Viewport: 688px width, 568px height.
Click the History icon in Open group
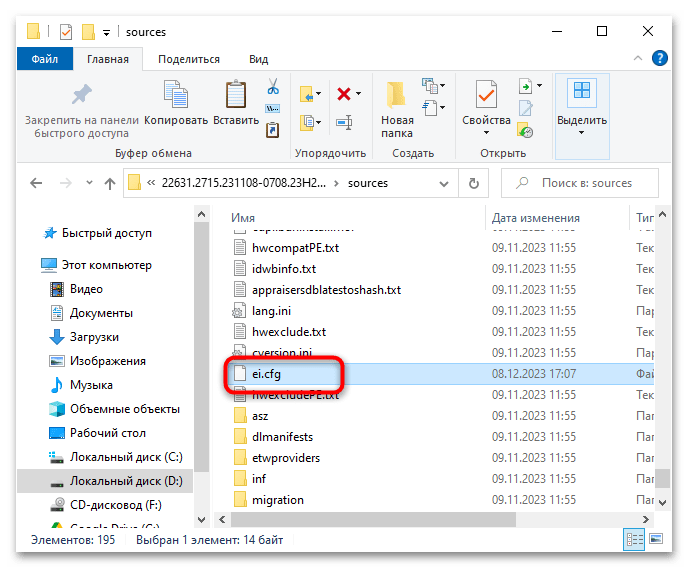pyautogui.click(x=525, y=130)
